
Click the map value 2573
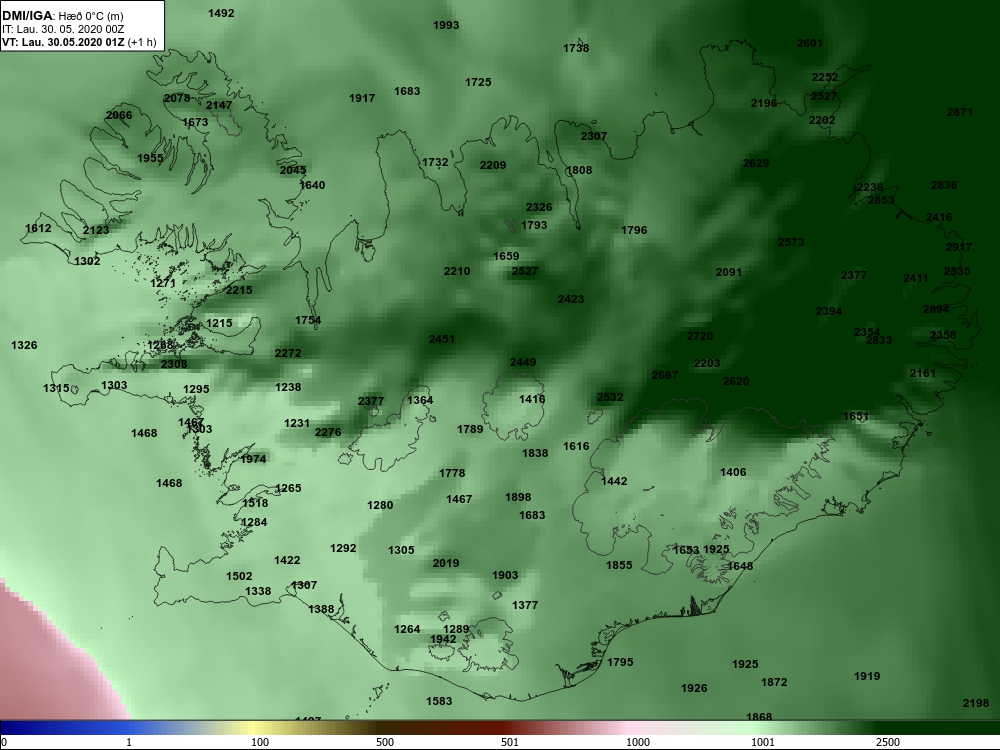[791, 242]
